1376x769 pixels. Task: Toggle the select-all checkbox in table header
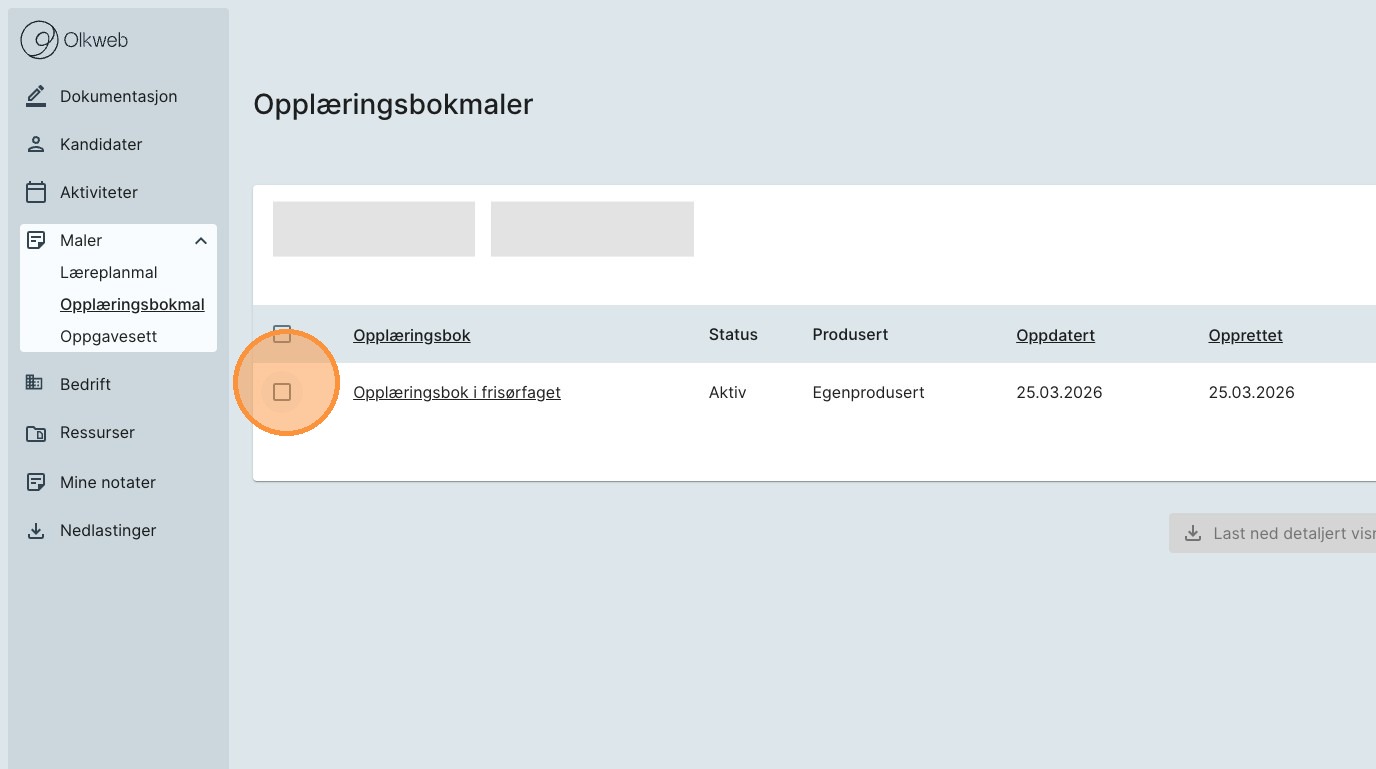click(x=282, y=334)
